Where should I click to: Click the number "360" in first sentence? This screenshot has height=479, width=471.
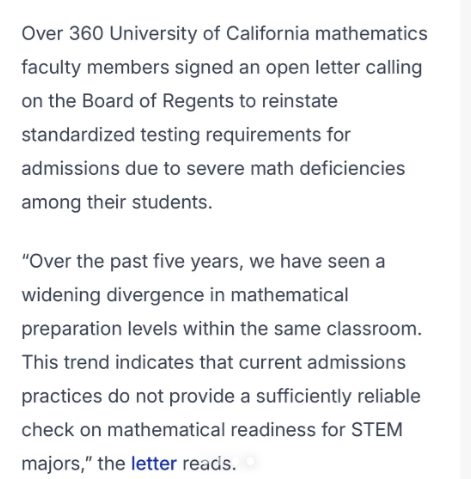click(x=86, y=33)
